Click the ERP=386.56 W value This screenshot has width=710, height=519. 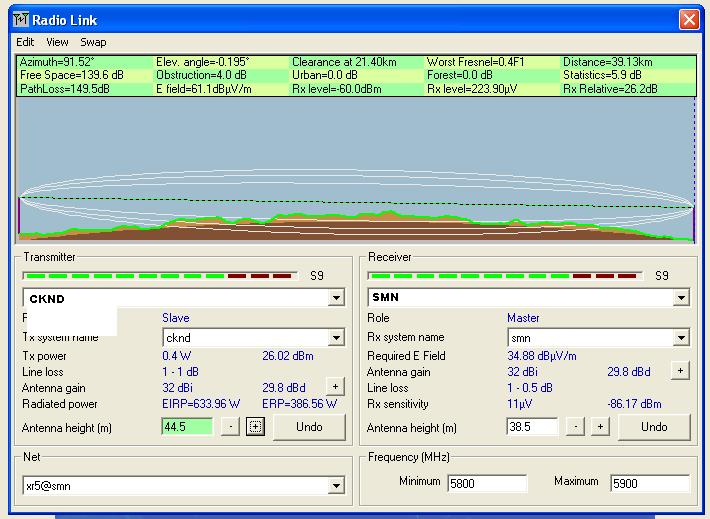click(300, 404)
